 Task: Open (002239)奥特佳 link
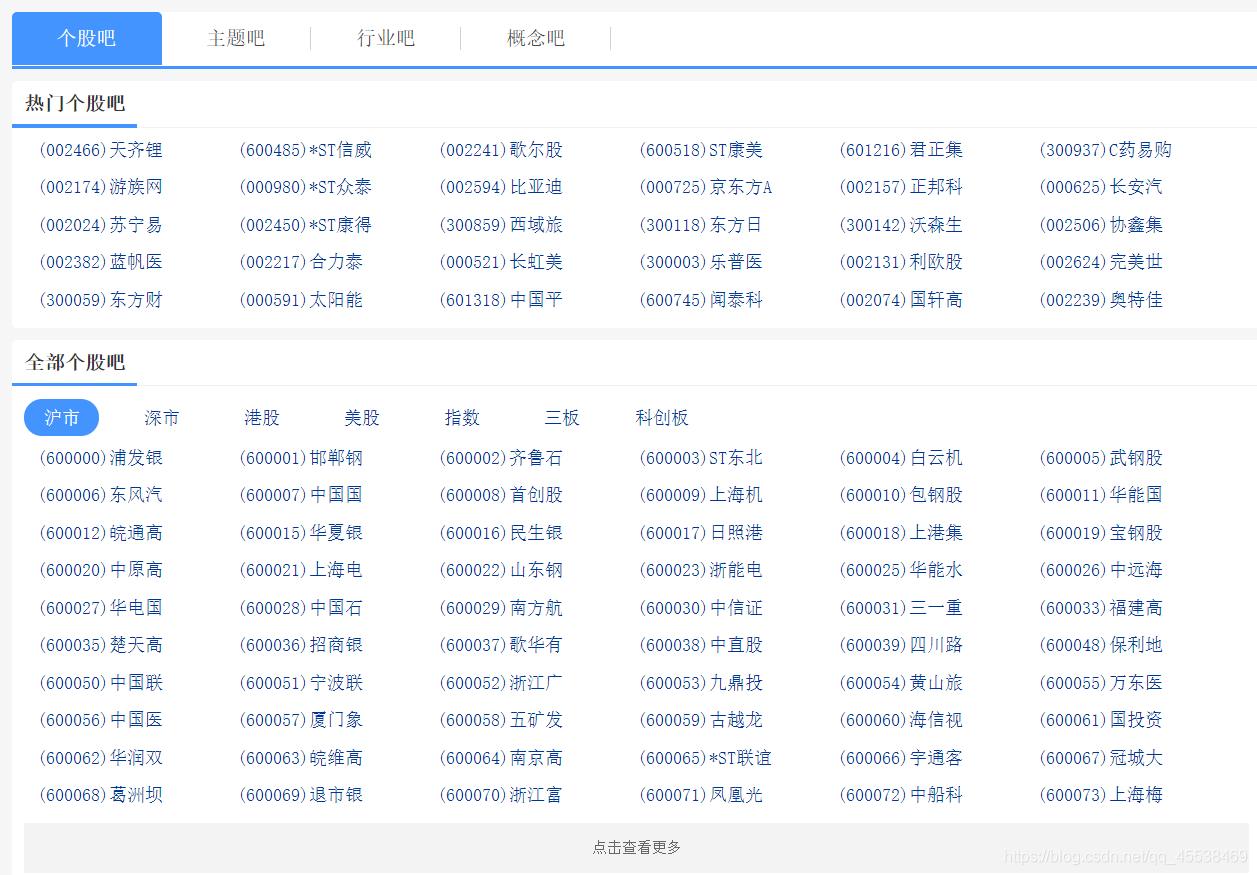[1101, 300]
